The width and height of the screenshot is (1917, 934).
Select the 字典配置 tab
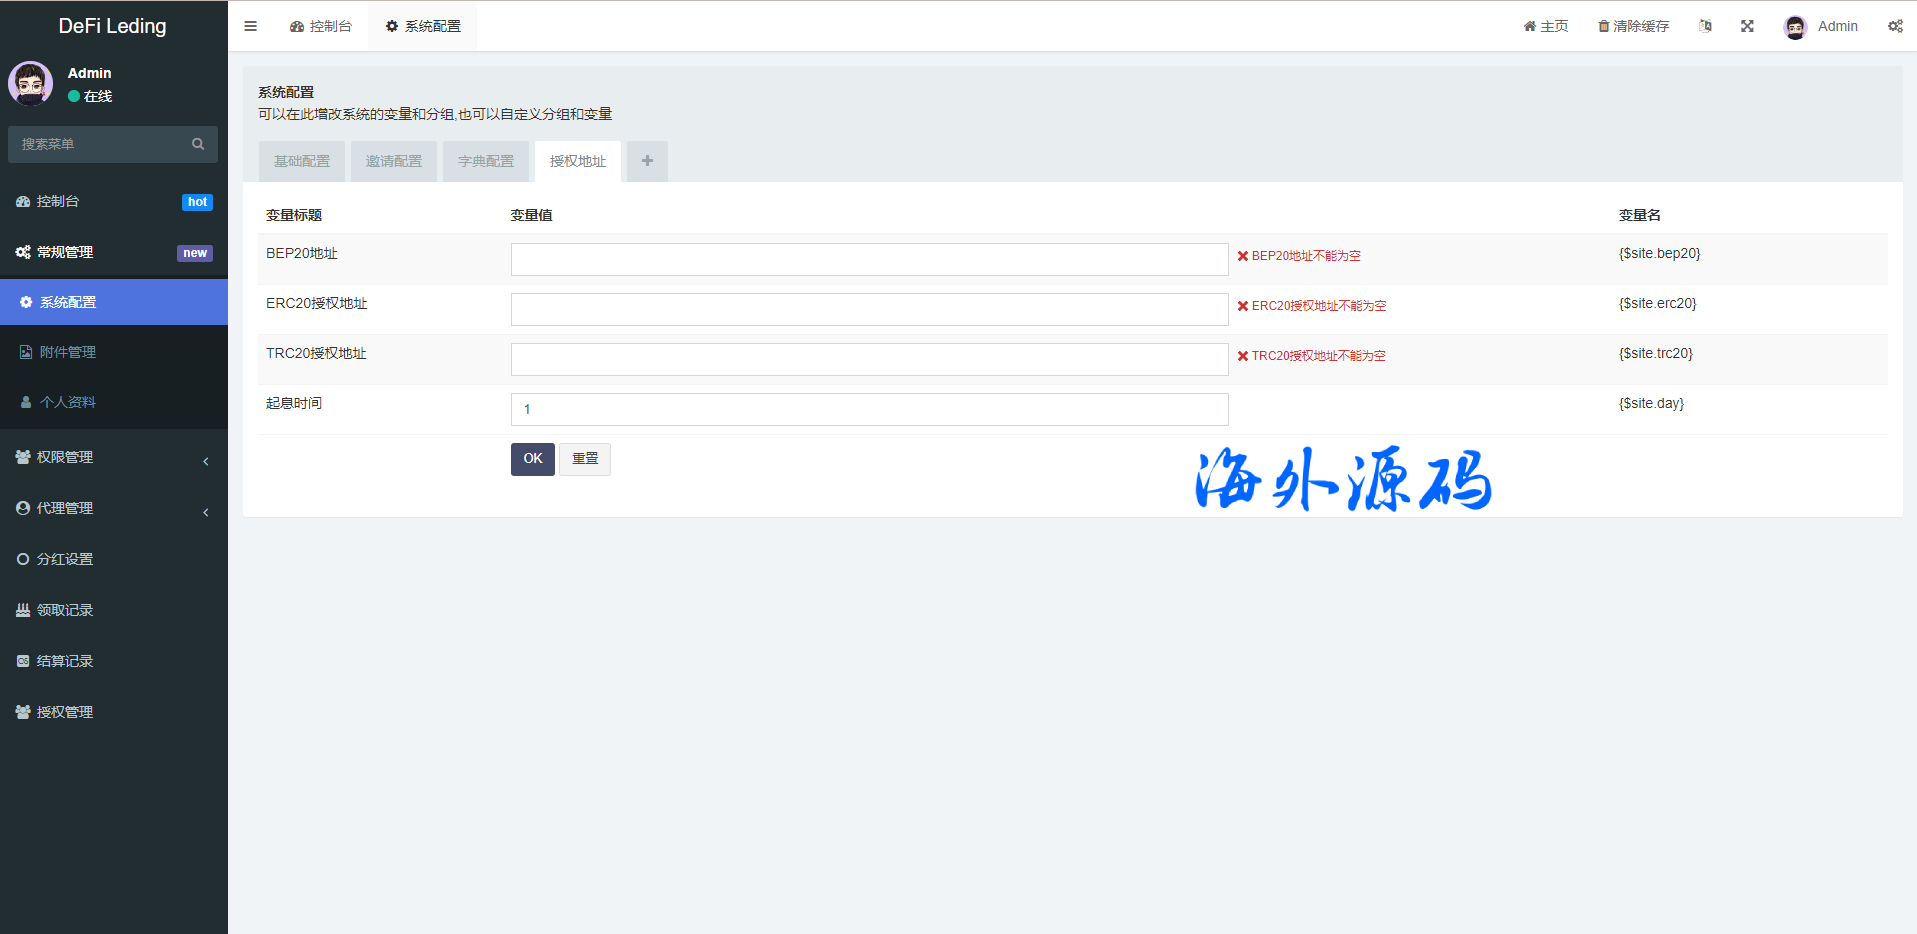[486, 161]
